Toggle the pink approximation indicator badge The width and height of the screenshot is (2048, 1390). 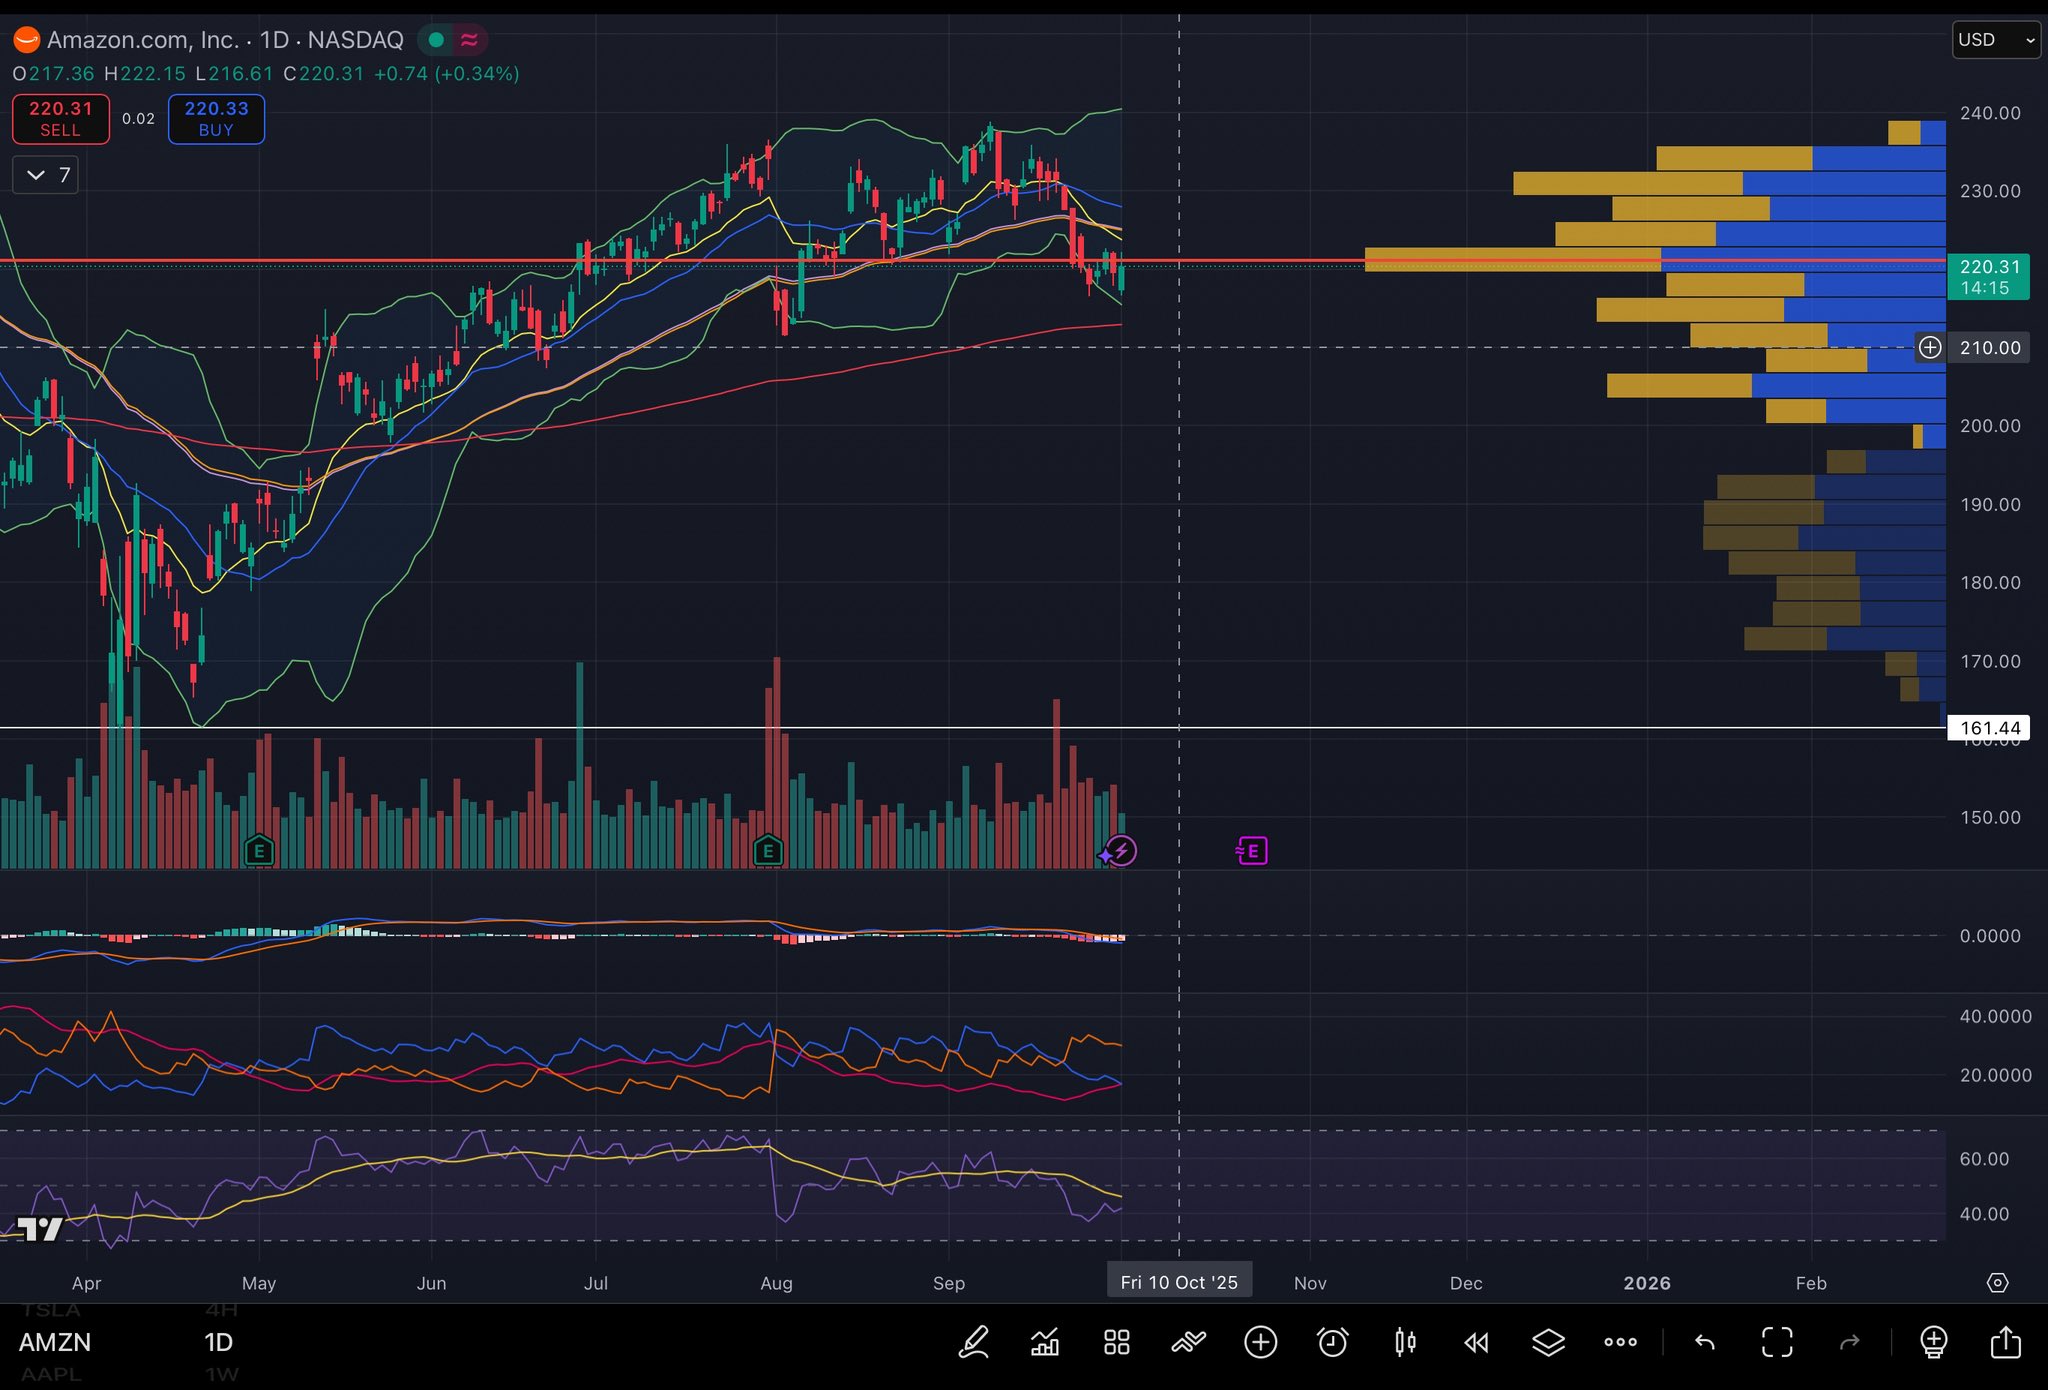pyautogui.click(x=469, y=40)
